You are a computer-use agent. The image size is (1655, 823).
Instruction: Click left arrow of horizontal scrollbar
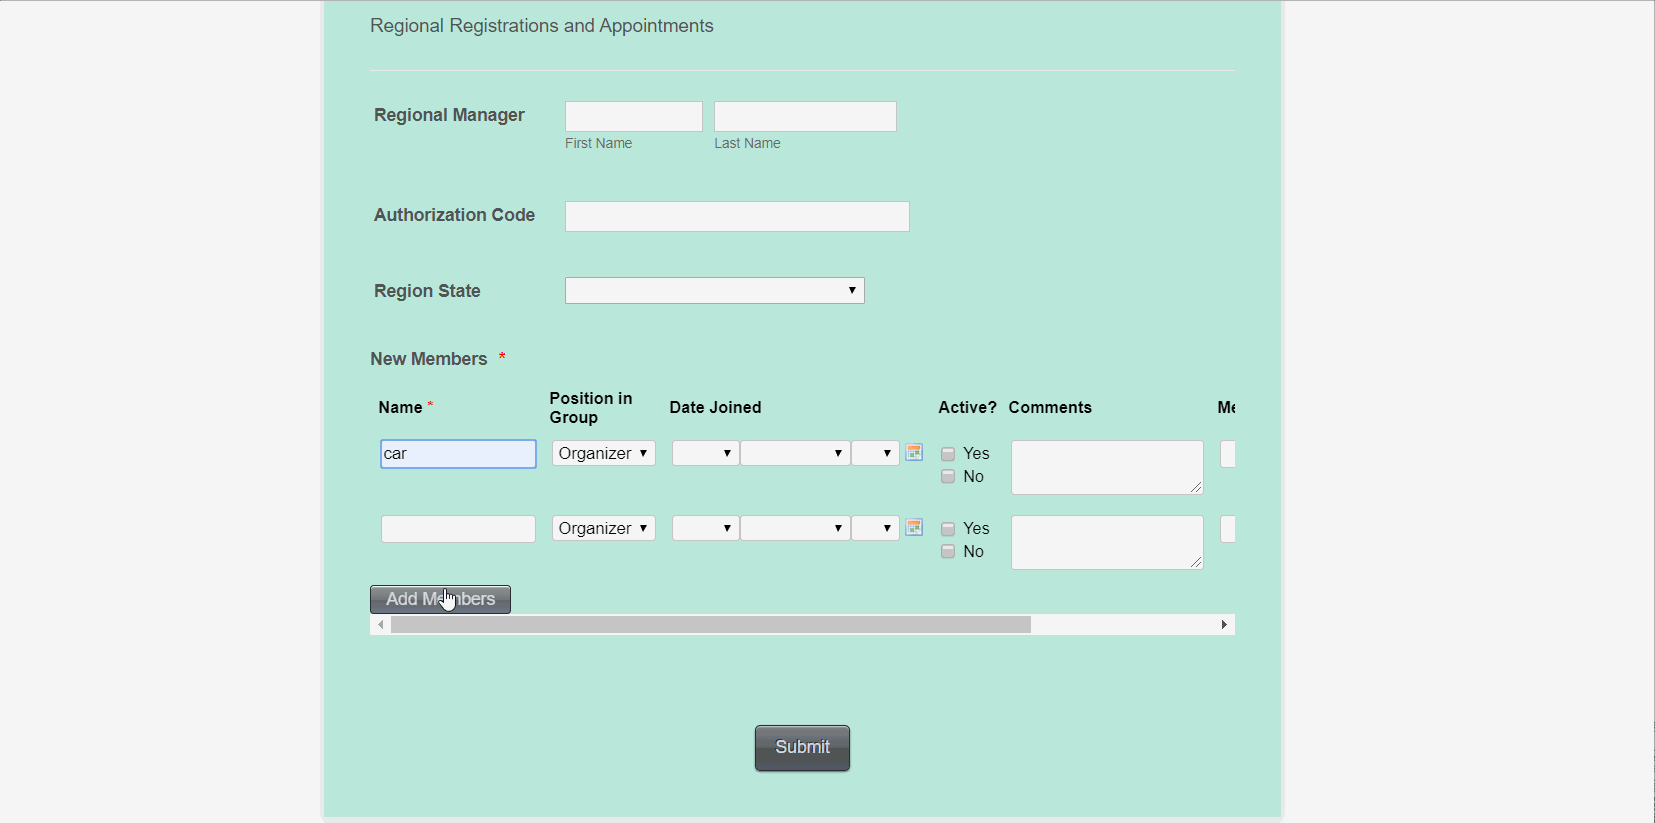380,625
